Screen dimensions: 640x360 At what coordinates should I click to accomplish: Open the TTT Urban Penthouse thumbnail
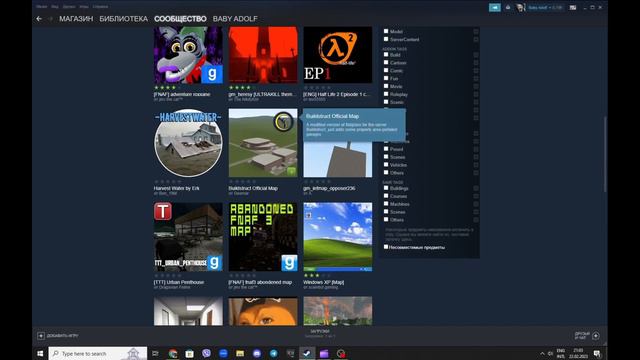click(188, 237)
